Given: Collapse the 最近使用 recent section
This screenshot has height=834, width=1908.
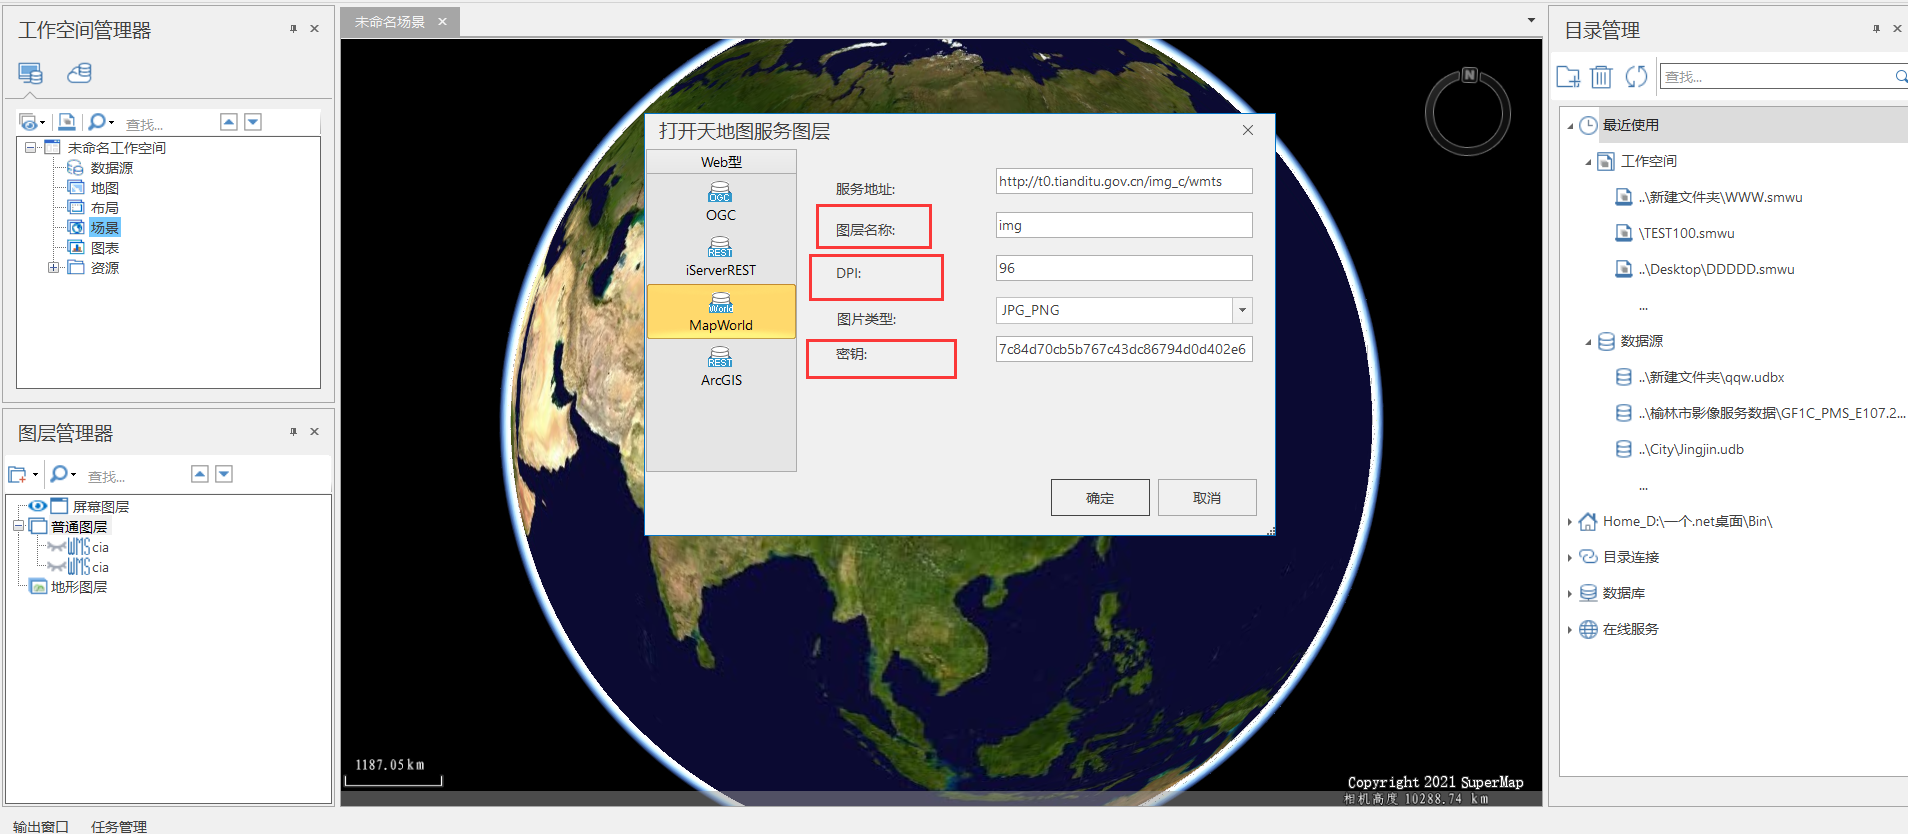Looking at the screenshot, I should click(x=1570, y=126).
